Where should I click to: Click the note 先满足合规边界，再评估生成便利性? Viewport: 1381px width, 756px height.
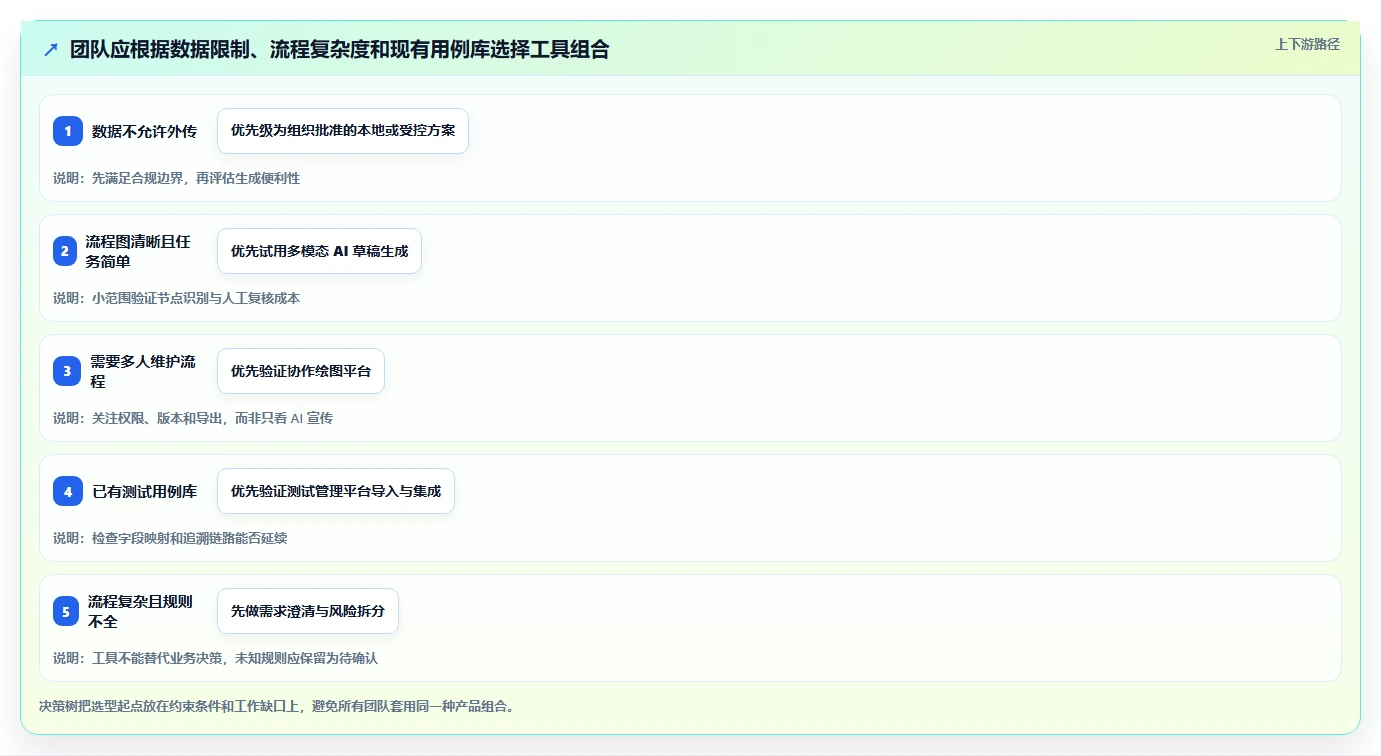[x=176, y=178]
